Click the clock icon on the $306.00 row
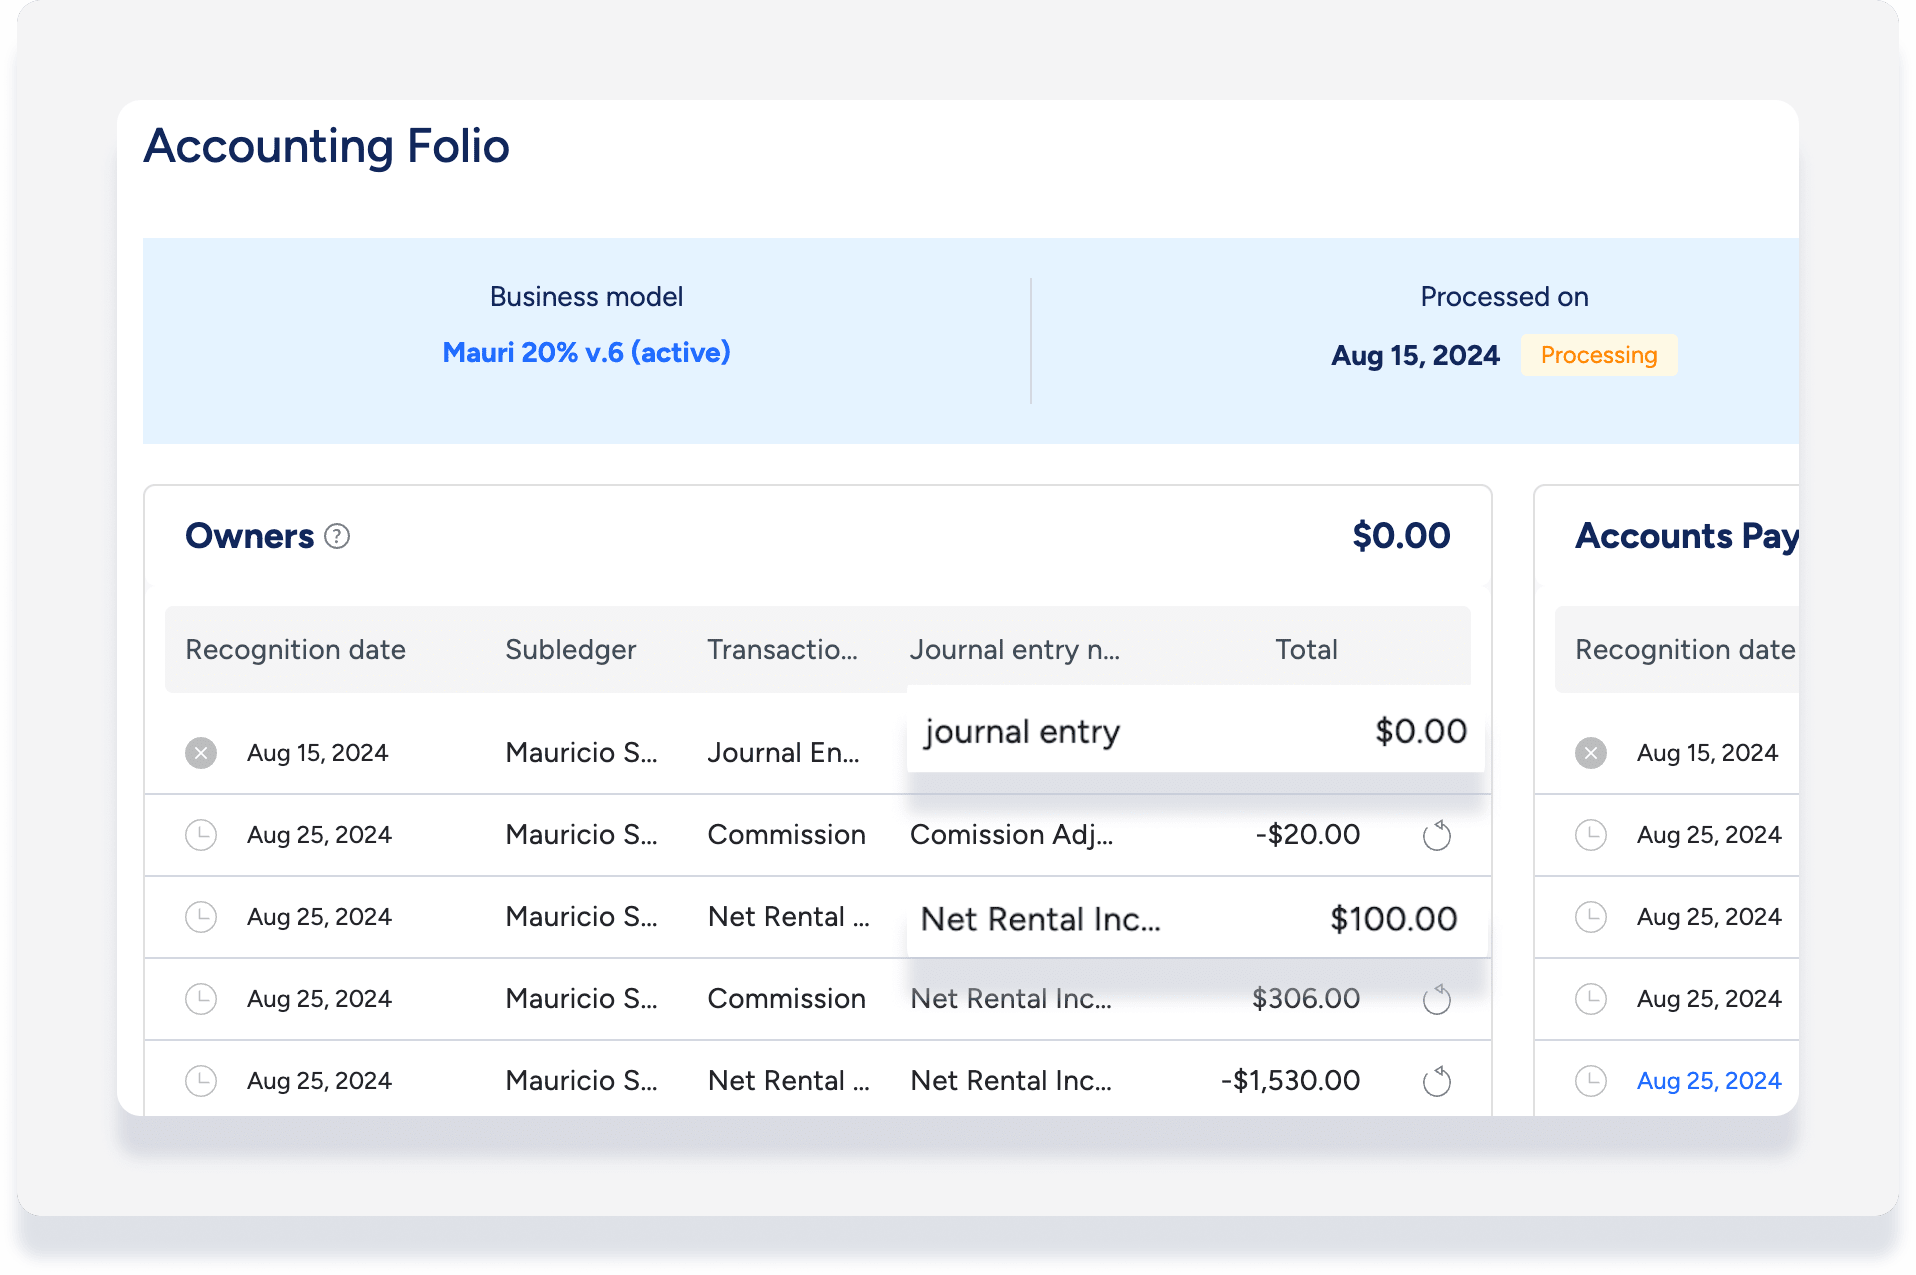The width and height of the screenshot is (1916, 1275). 201,999
